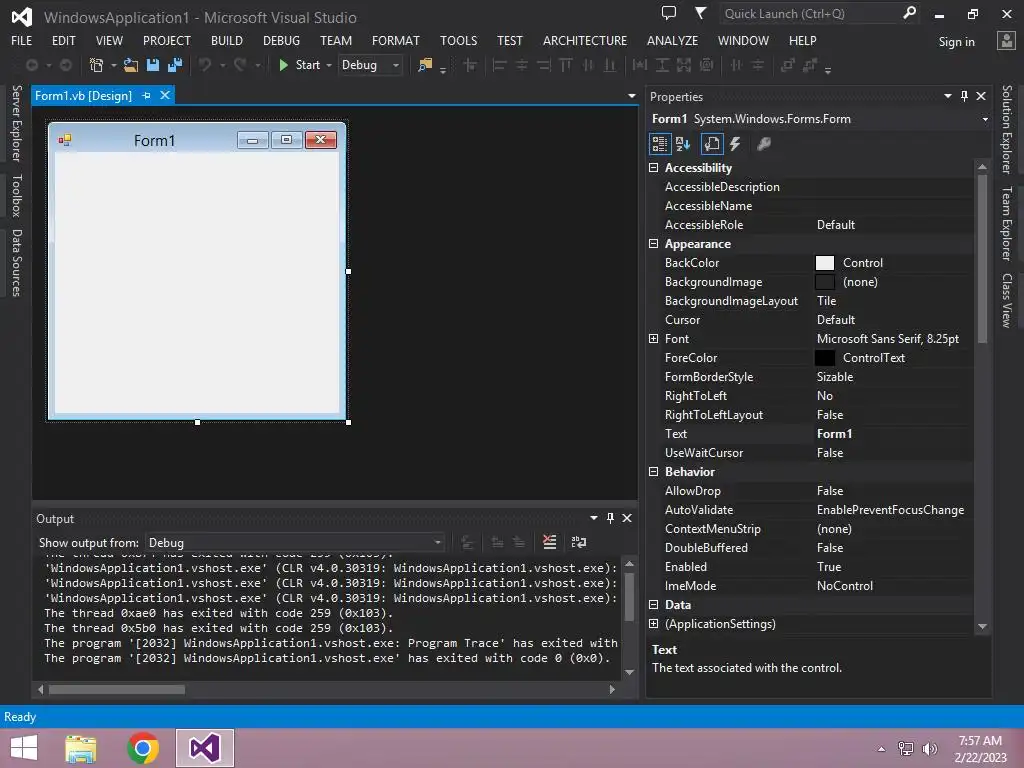This screenshot has width=1024, height=768.
Task: Click the Form1 icon in the form title bar
Action: tap(65, 140)
